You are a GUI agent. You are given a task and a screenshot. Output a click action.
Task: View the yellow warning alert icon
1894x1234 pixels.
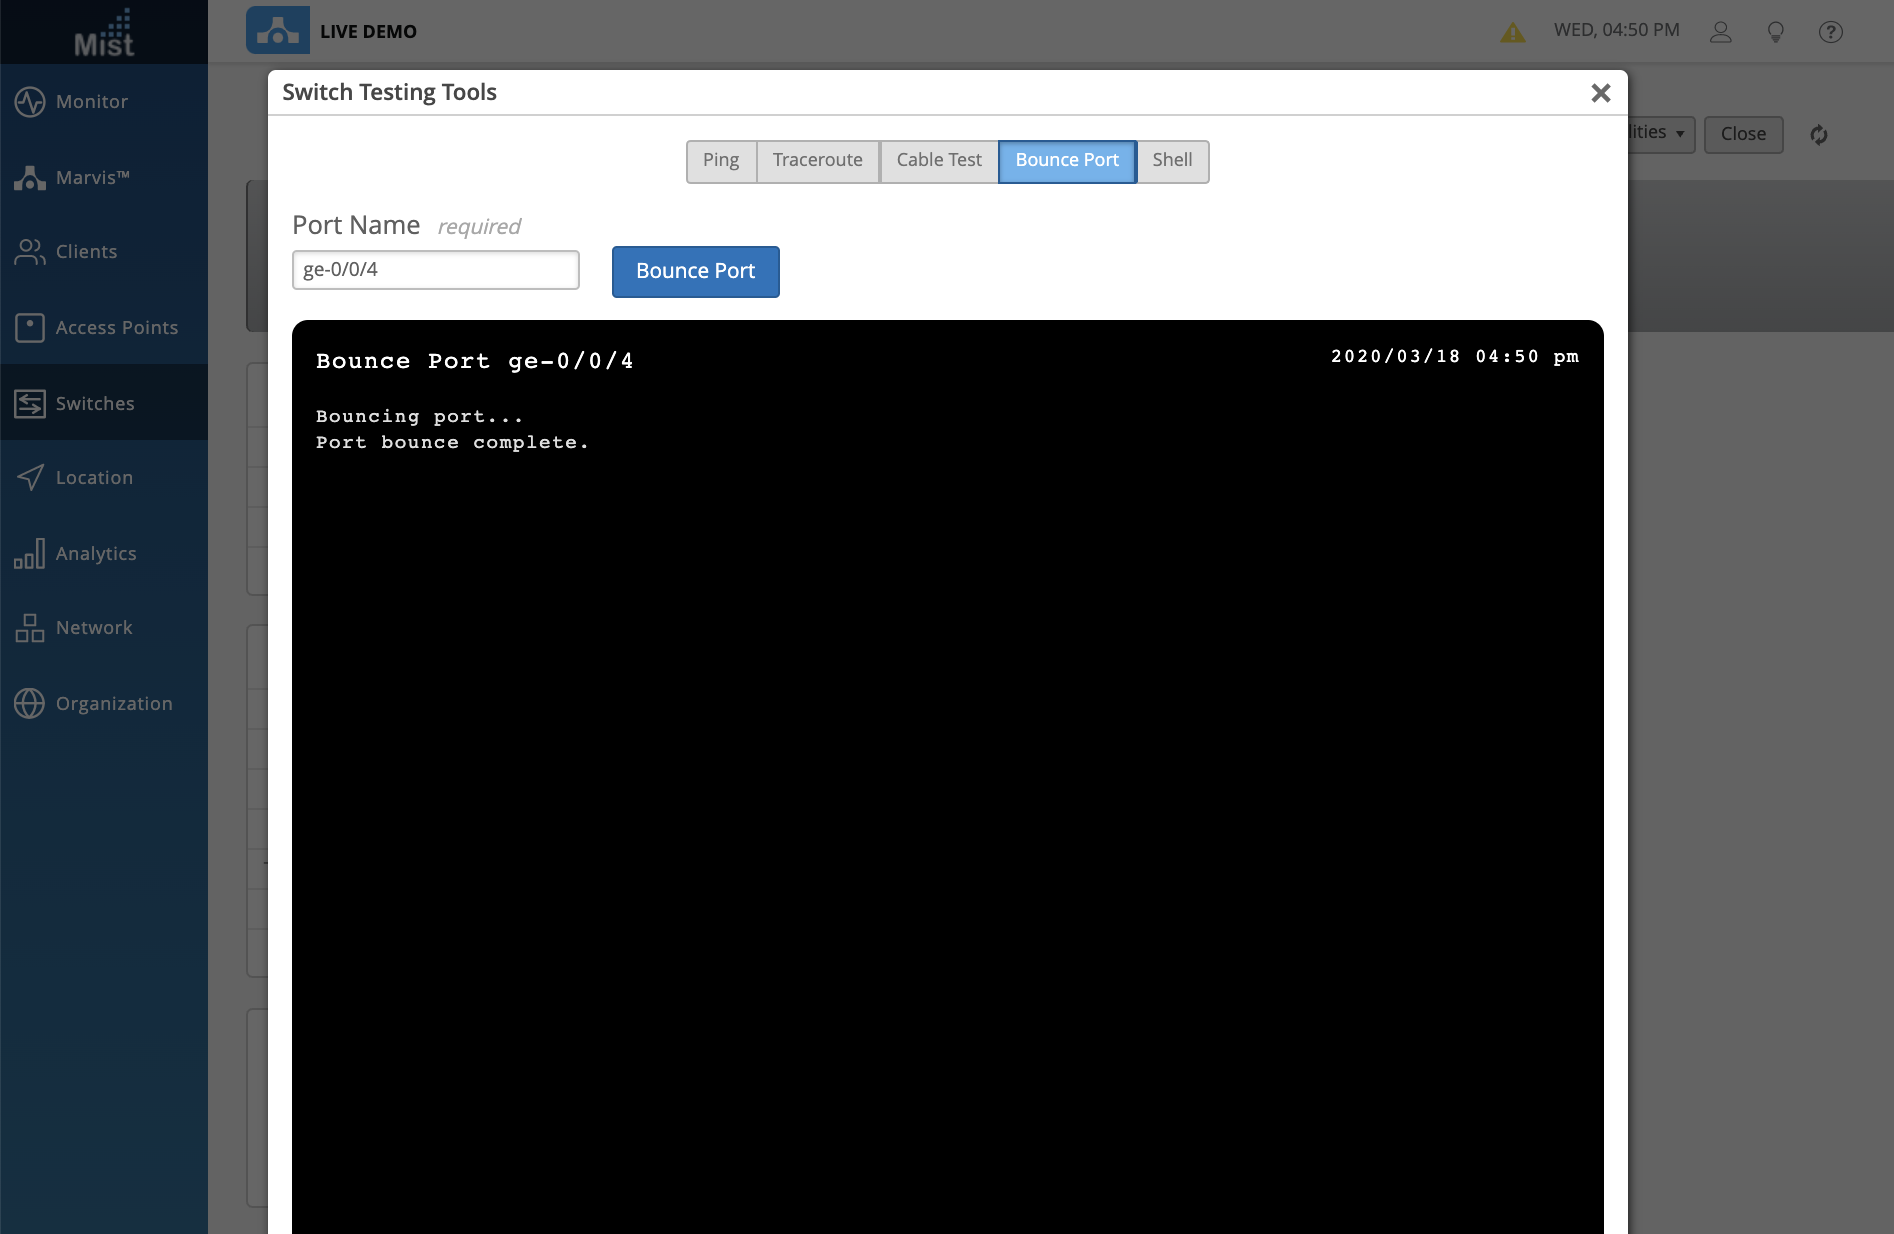click(1513, 32)
